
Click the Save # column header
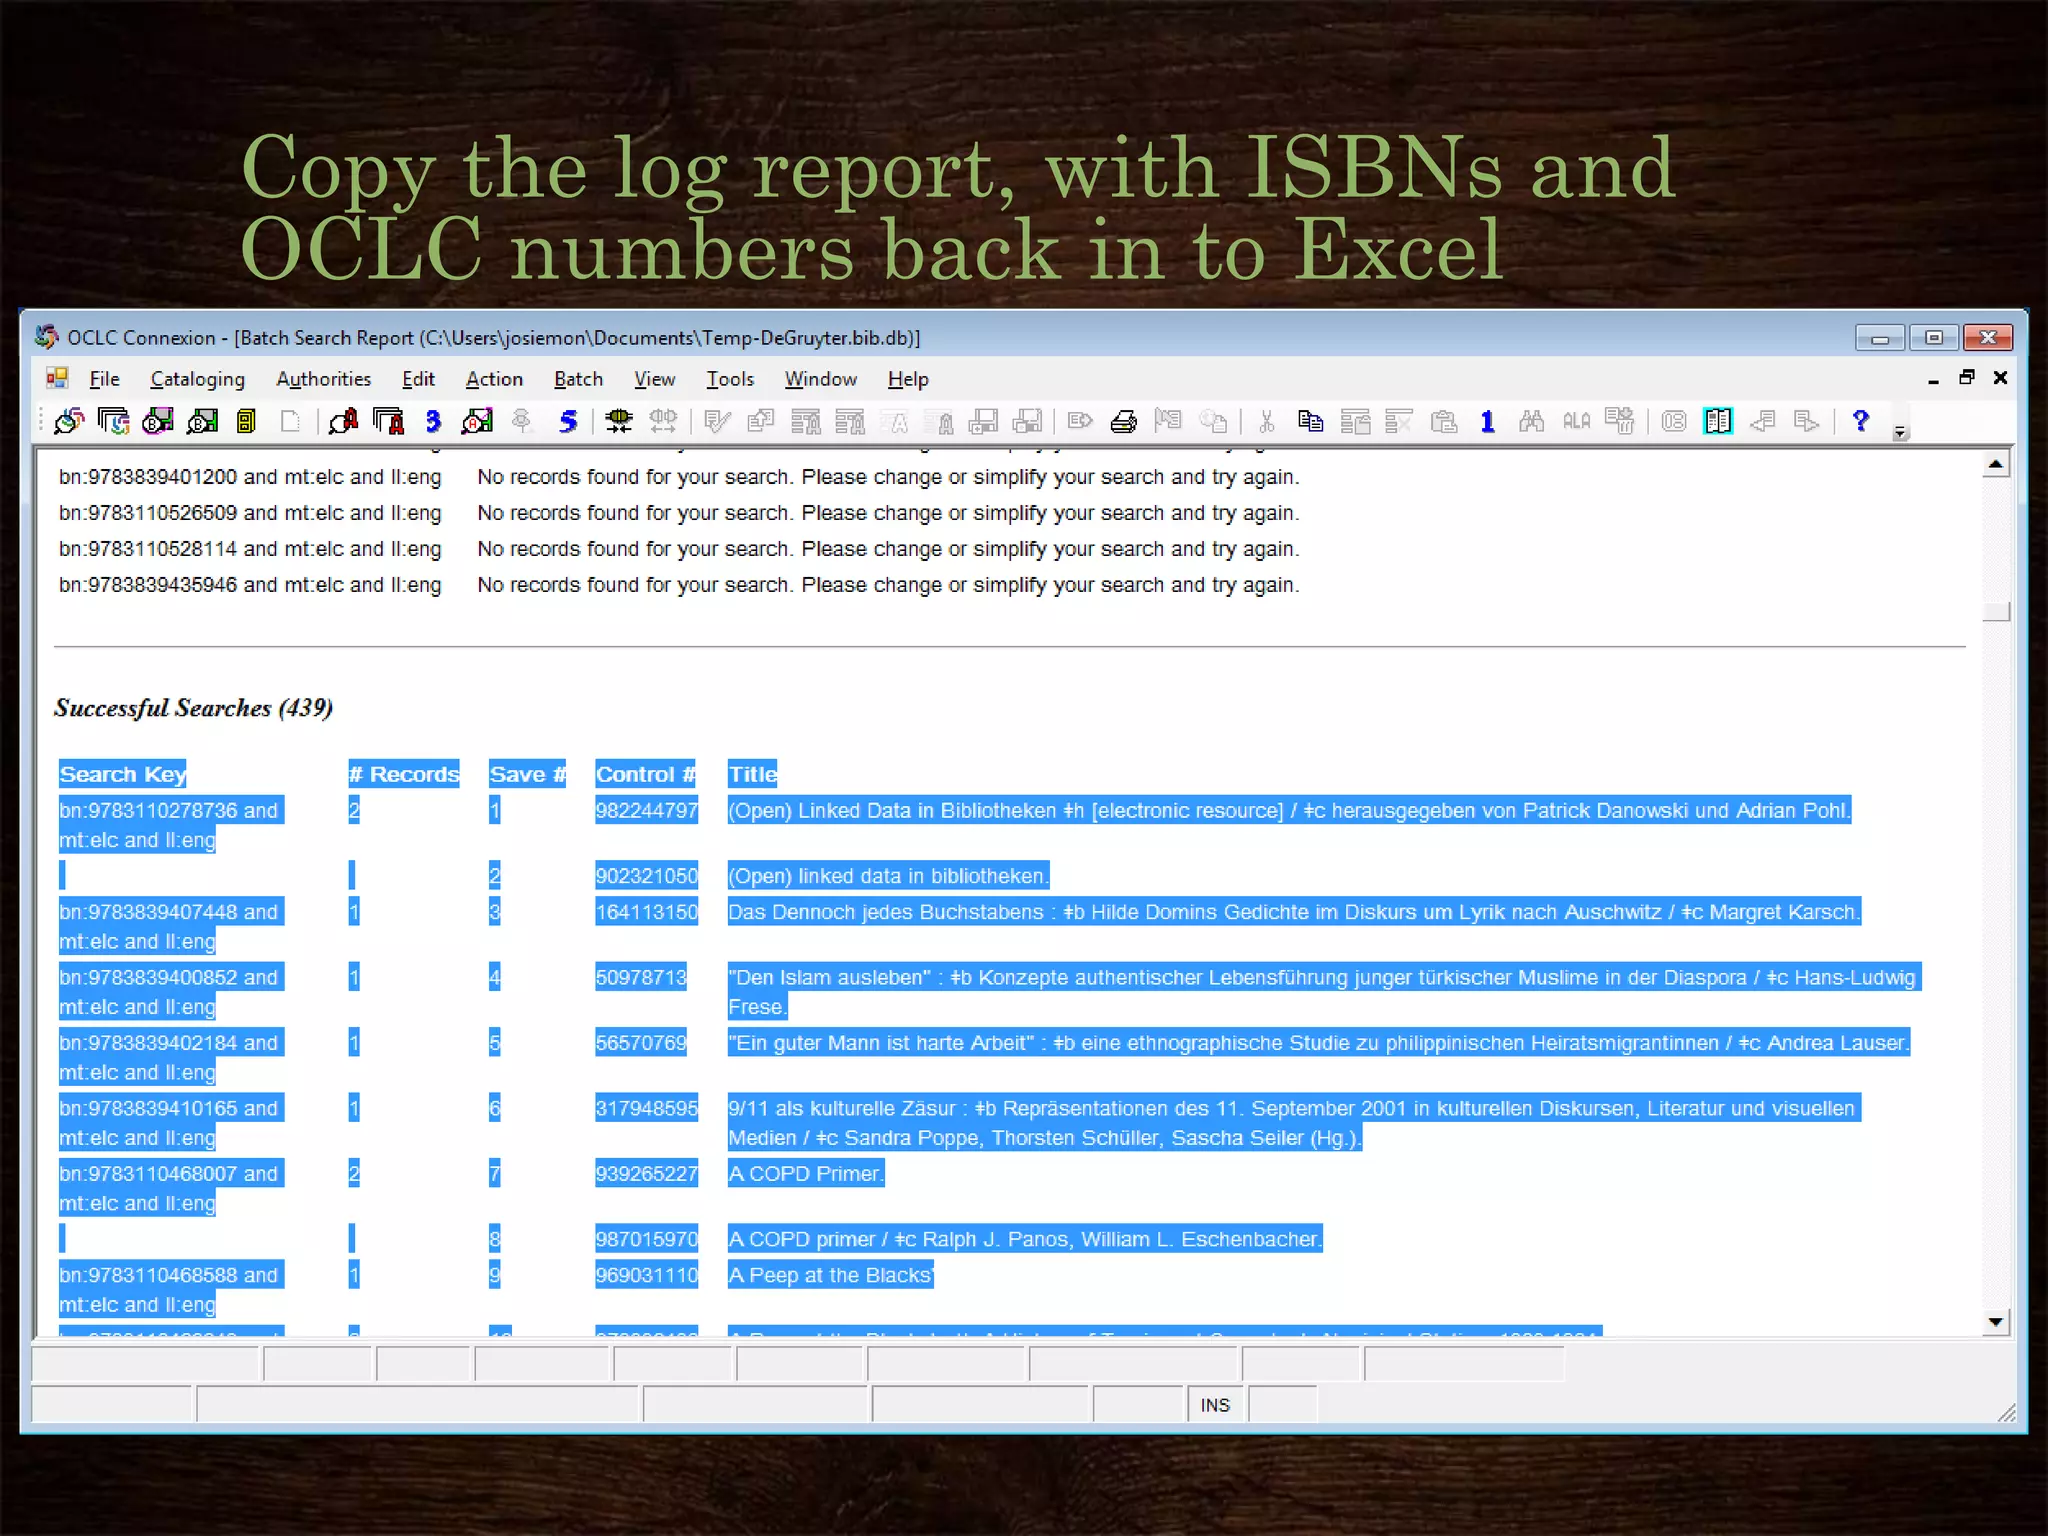[527, 774]
